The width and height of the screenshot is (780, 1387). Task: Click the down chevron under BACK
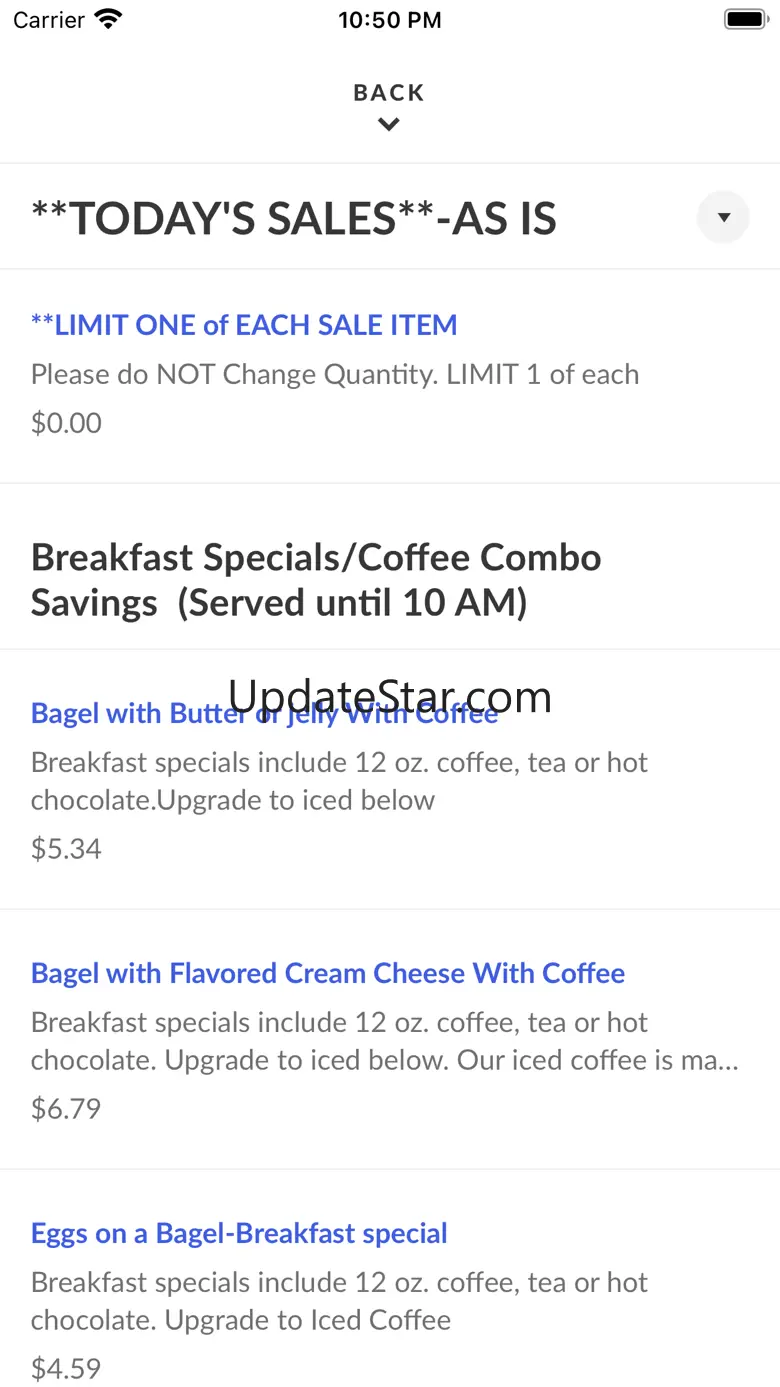click(x=389, y=125)
